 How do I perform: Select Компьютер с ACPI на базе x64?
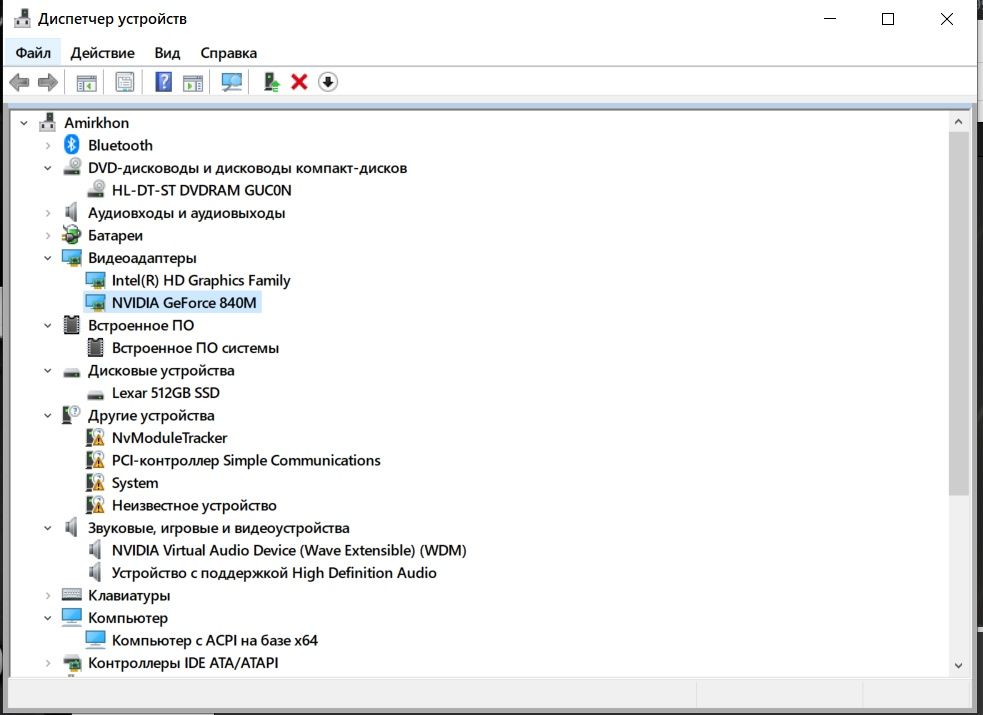(214, 640)
